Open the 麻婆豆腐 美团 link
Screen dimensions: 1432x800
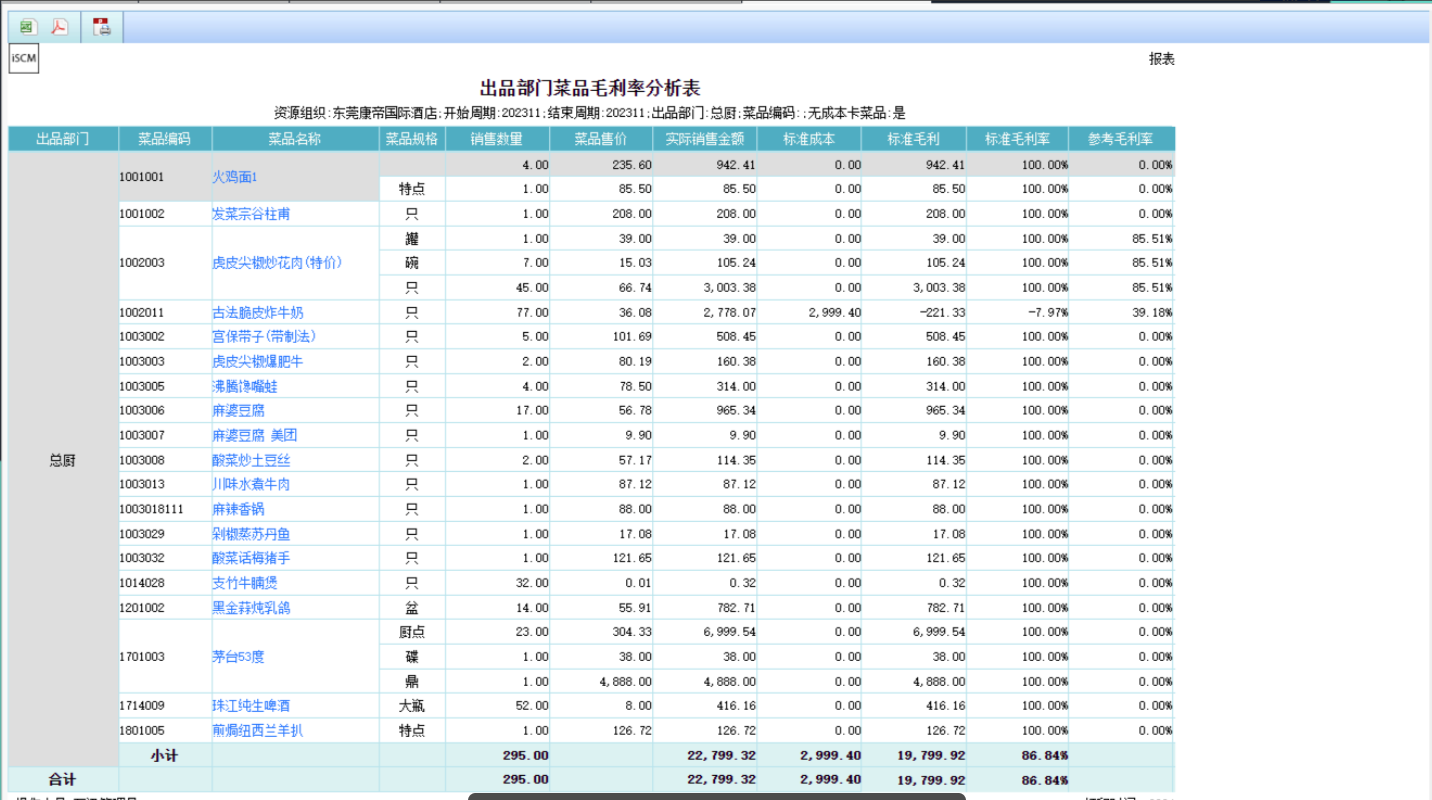tap(254, 435)
